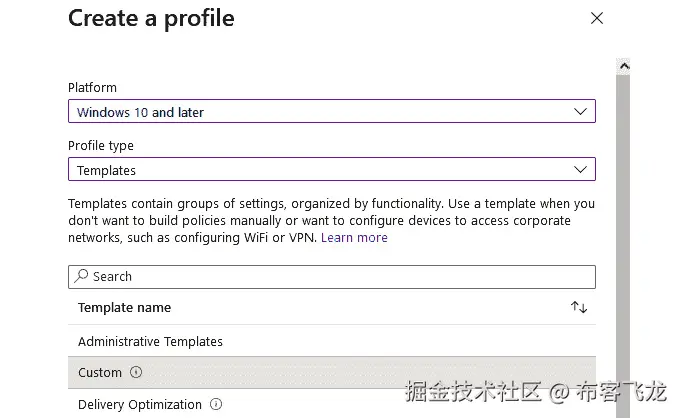Click the Create a profile heading

pyautogui.click(x=151, y=18)
